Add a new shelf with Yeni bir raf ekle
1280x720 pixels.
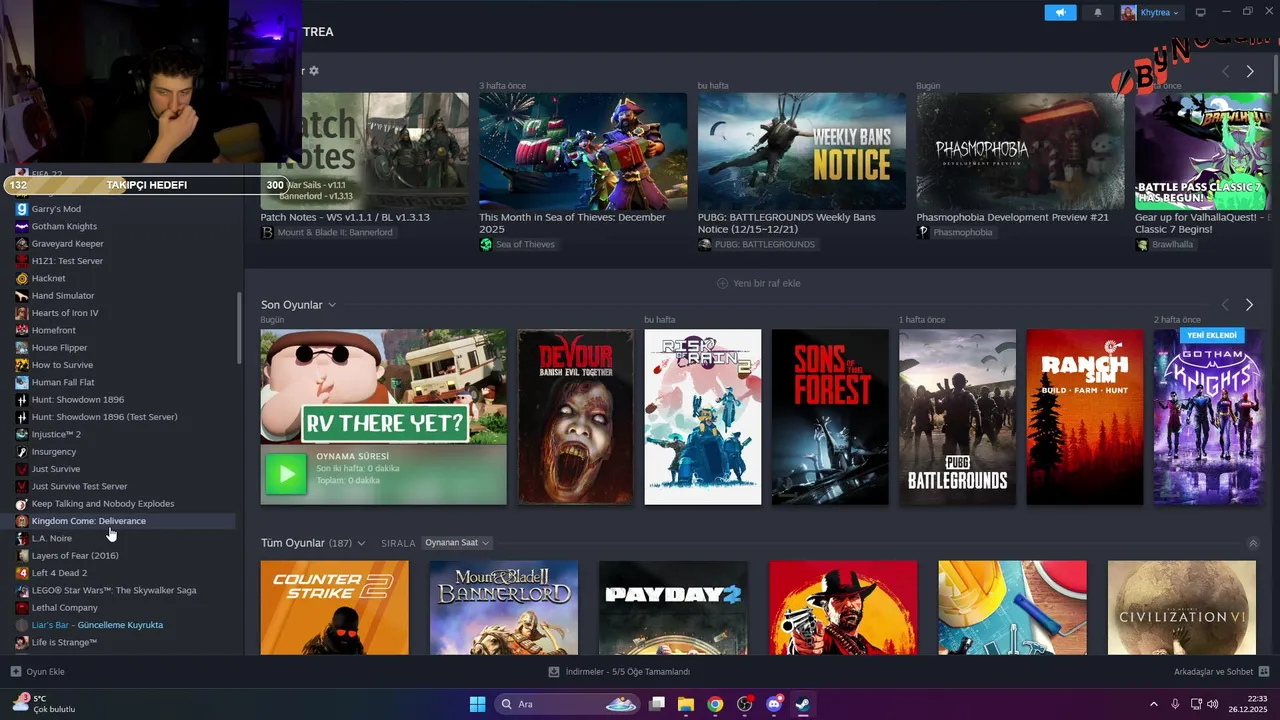click(x=758, y=283)
